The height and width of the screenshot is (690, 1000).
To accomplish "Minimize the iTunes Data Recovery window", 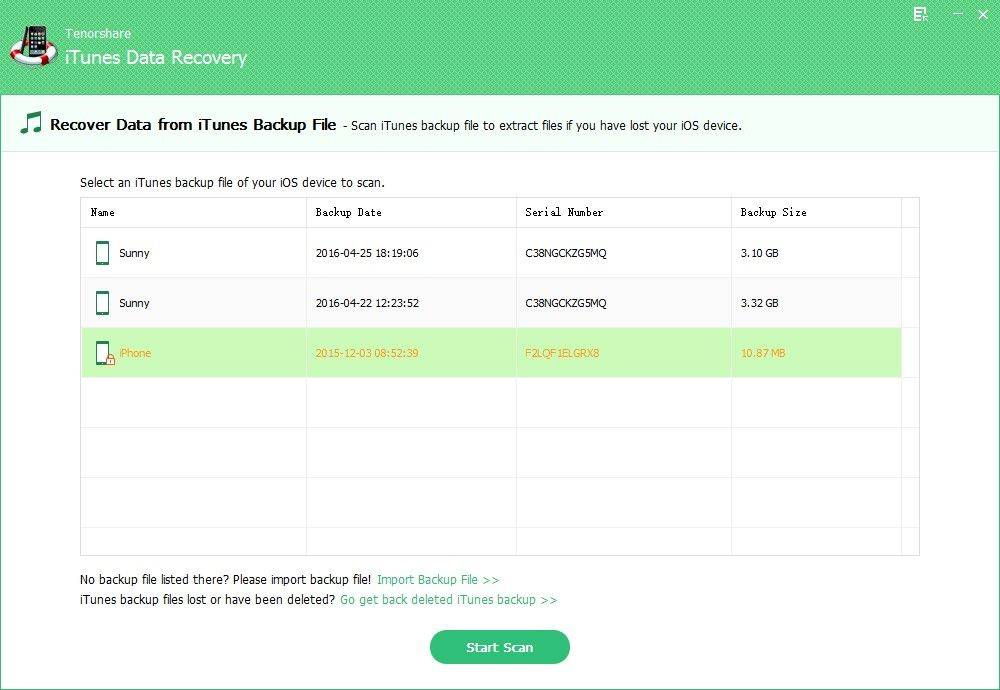I will (958, 13).
